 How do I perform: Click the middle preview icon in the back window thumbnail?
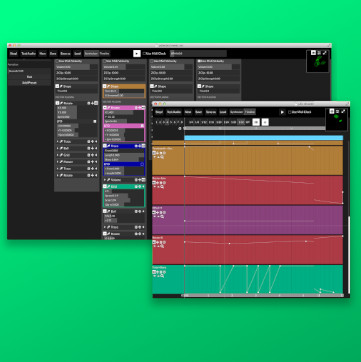[x=319, y=53]
